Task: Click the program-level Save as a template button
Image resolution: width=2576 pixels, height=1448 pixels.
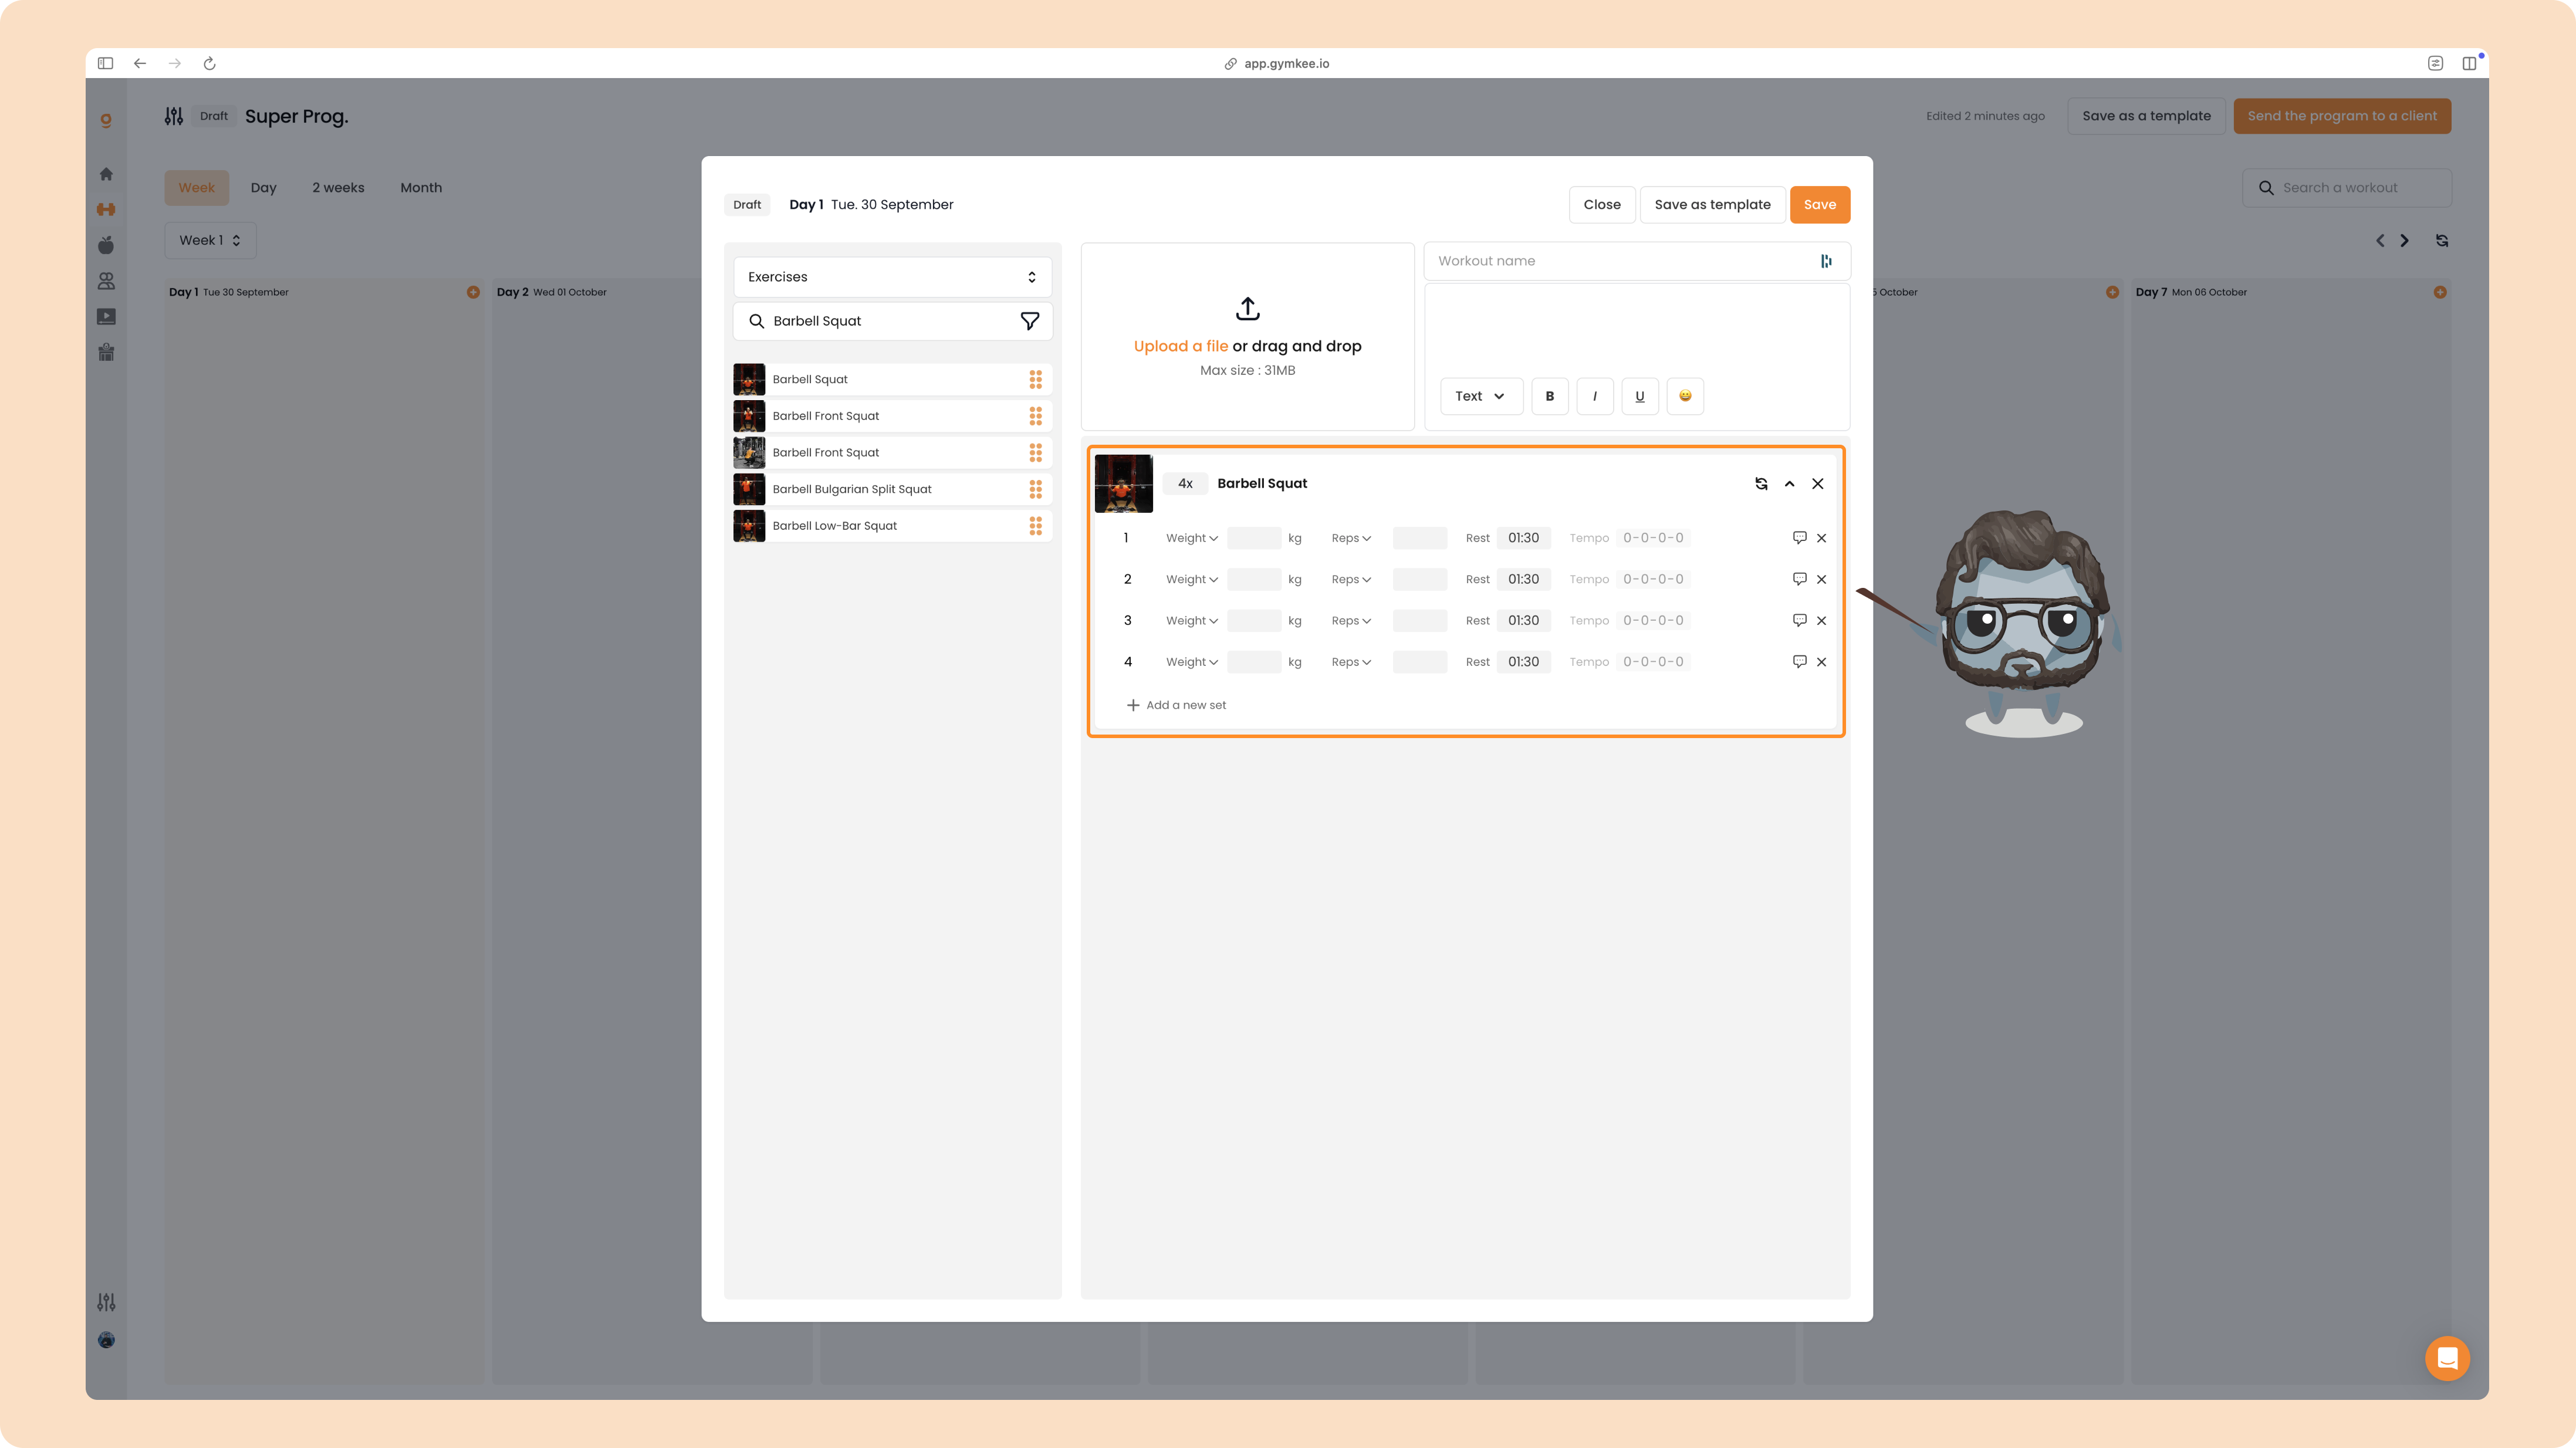Action: point(2146,116)
